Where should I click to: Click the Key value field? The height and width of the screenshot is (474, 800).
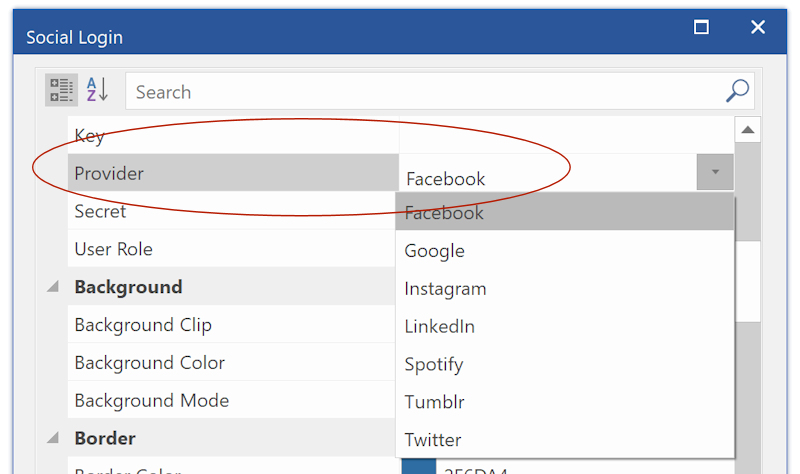pyautogui.click(x=566, y=135)
